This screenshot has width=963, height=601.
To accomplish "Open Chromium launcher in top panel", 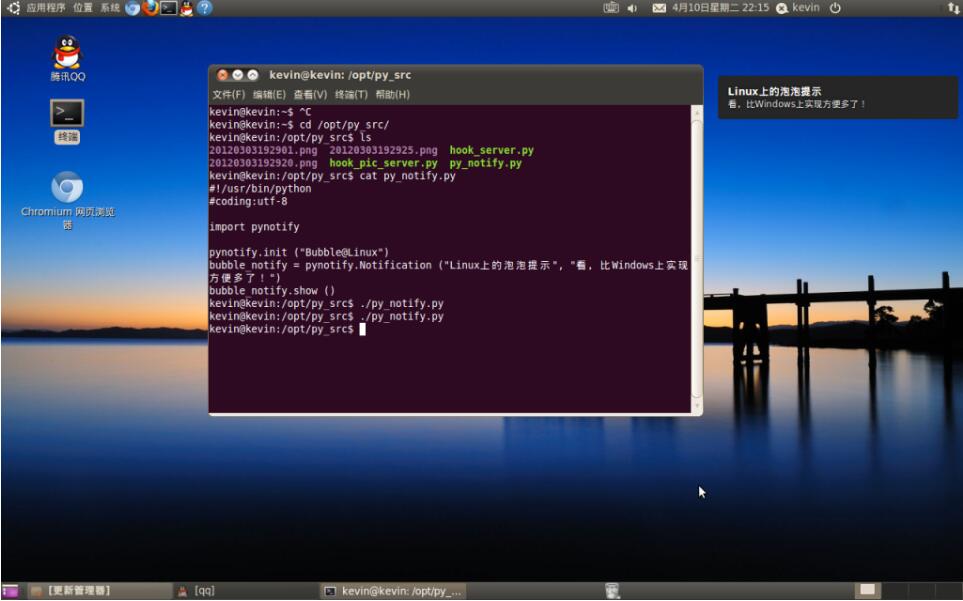I will point(132,8).
